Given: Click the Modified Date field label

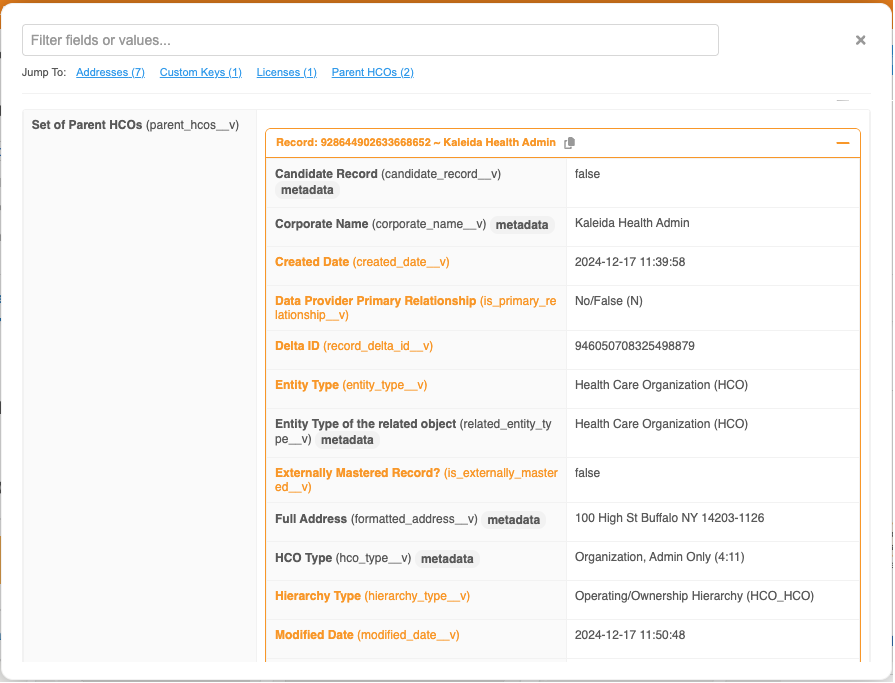Looking at the screenshot, I should 367,635.
